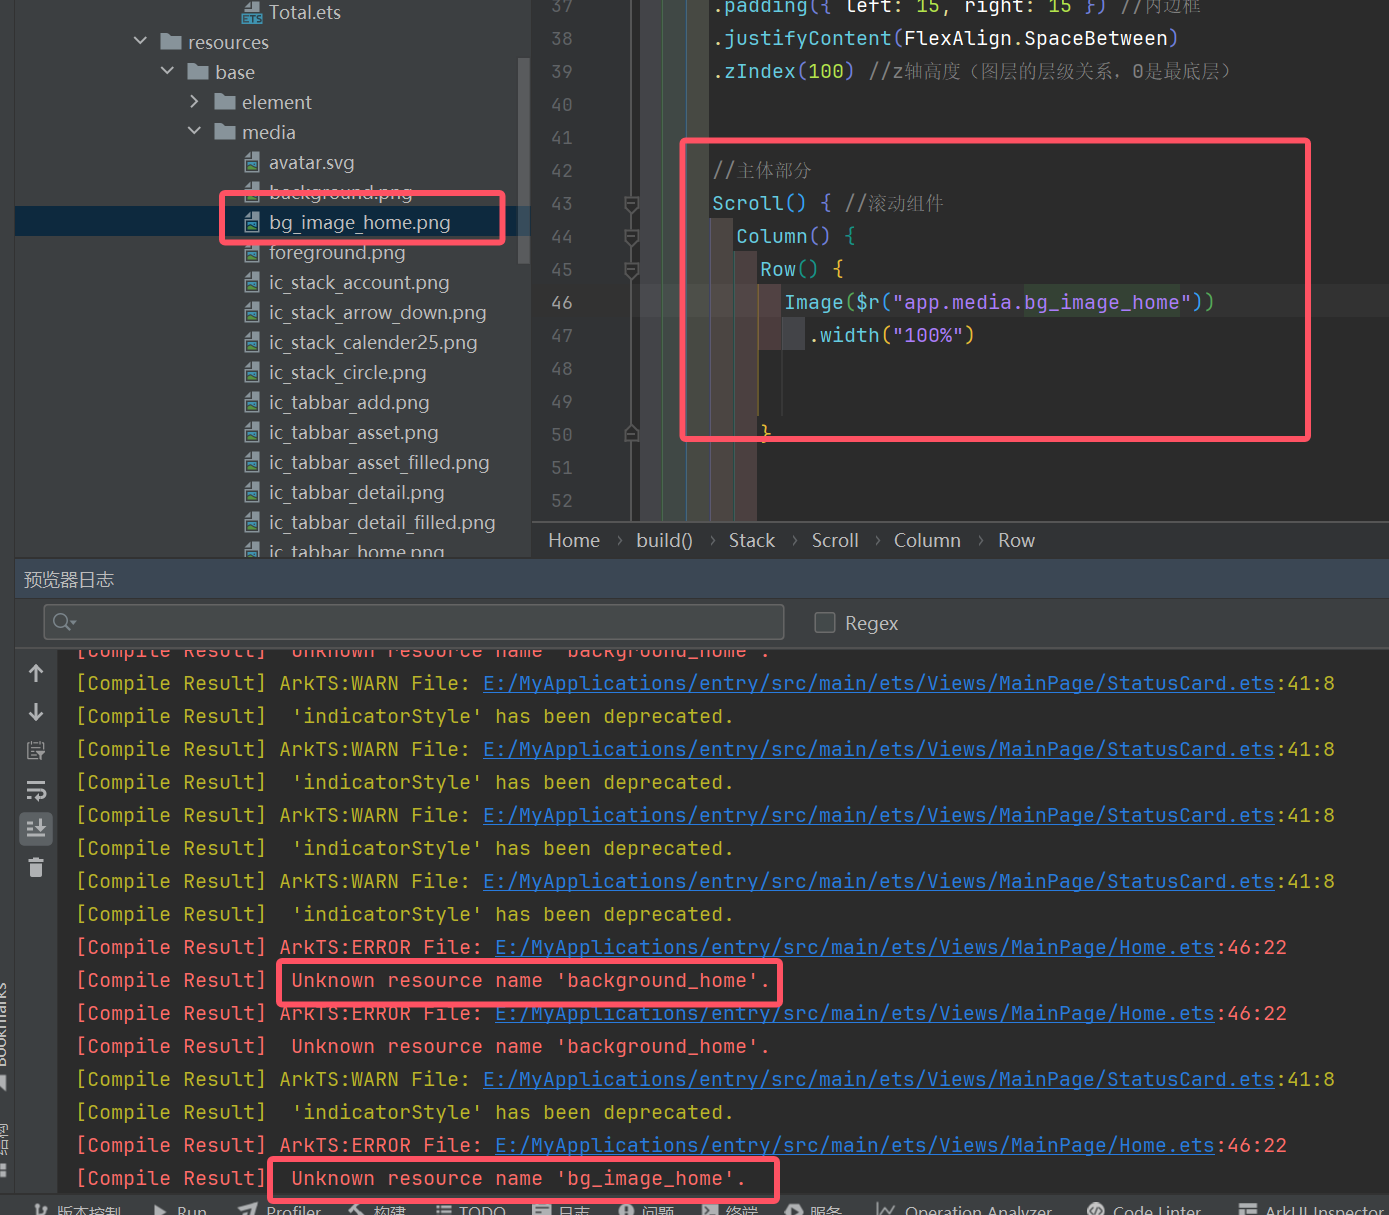Click the element folder icon
1389x1215 pixels.
[x=225, y=102]
